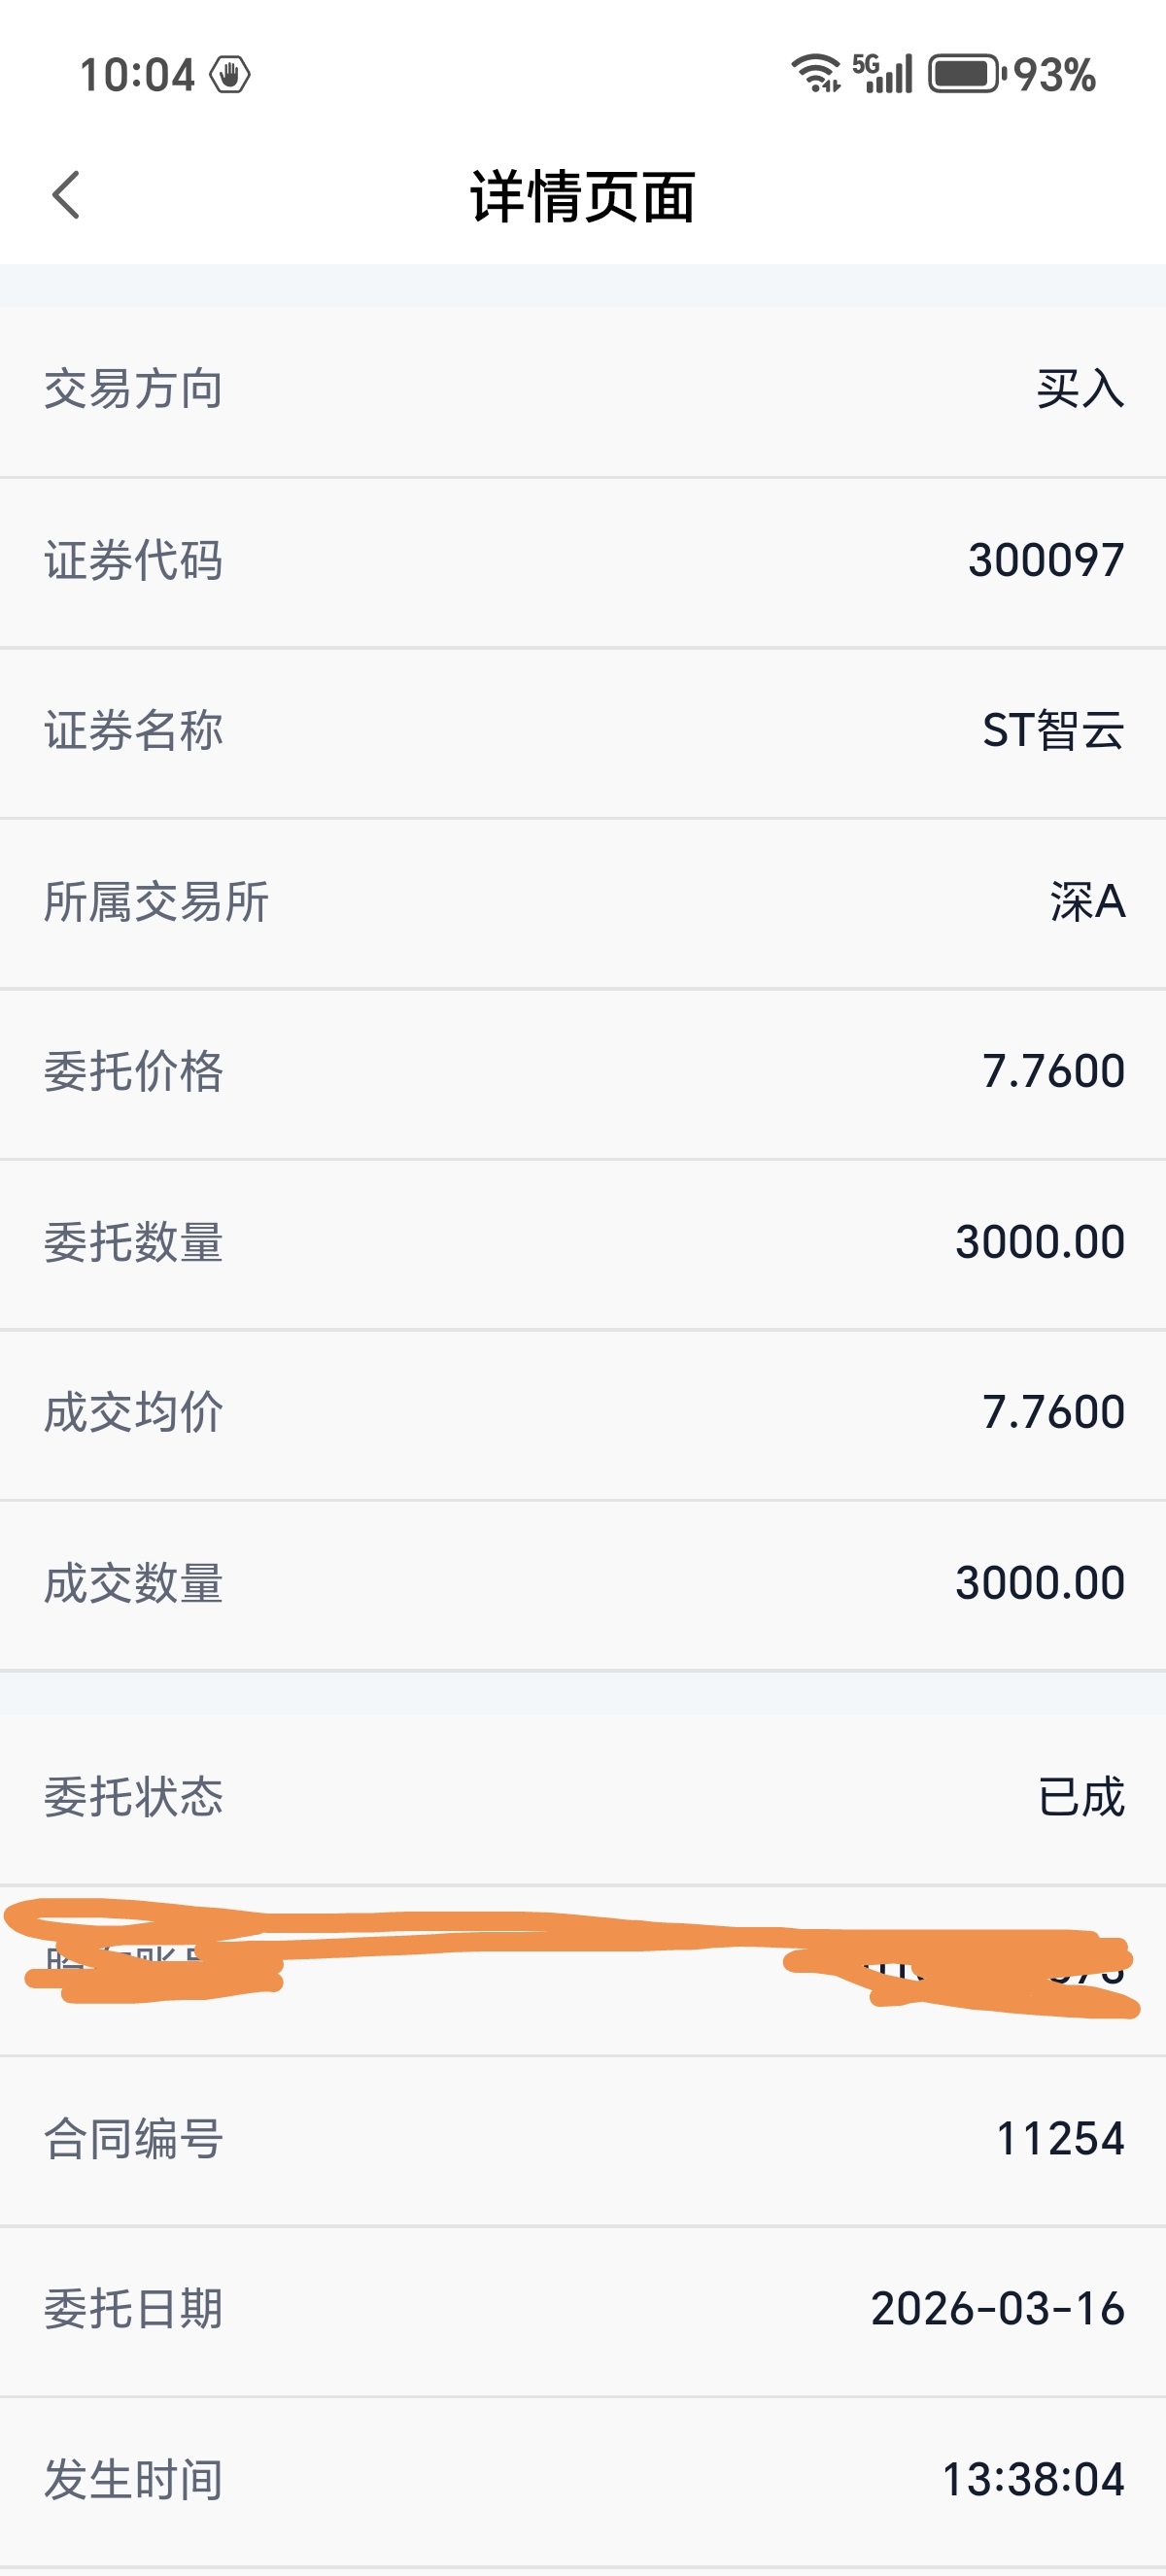Image resolution: width=1166 pixels, height=2576 pixels.
Task: Tap the contract number 11254
Action: [1060, 2139]
